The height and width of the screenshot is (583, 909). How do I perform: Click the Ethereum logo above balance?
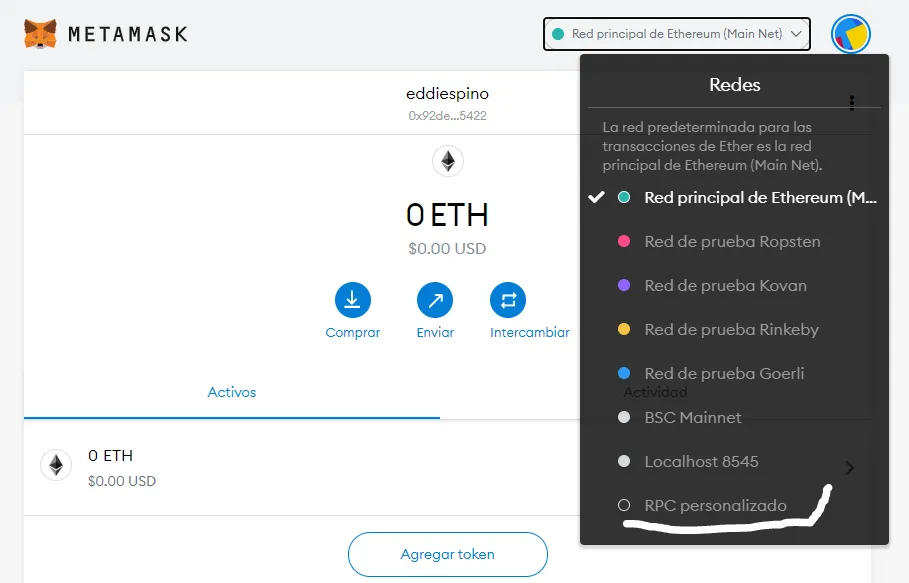pyautogui.click(x=448, y=161)
